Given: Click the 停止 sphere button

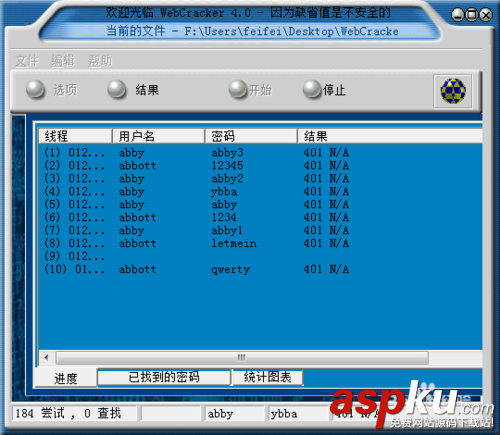Looking at the screenshot, I should point(312,89).
